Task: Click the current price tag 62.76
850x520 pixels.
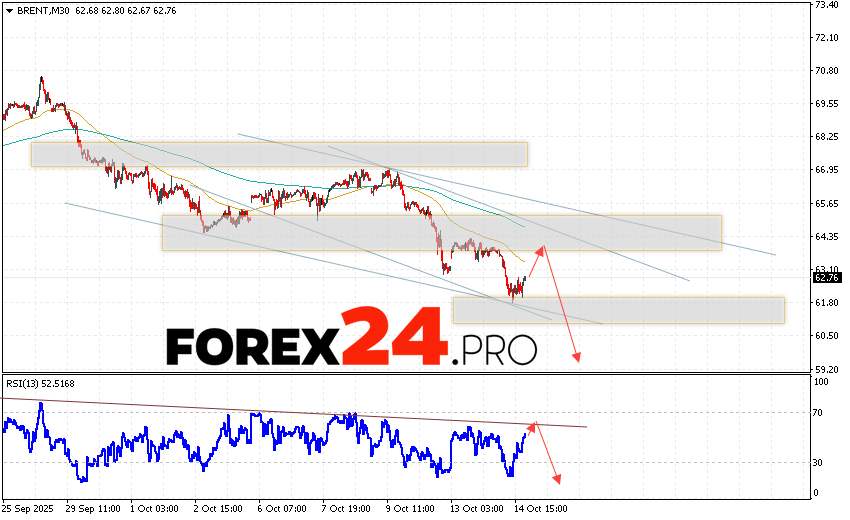Action: (827, 280)
